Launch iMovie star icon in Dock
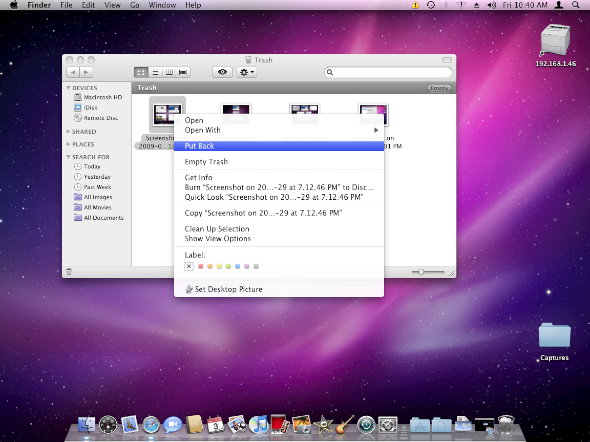This screenshot has height=442, width=590. [323, 425]
